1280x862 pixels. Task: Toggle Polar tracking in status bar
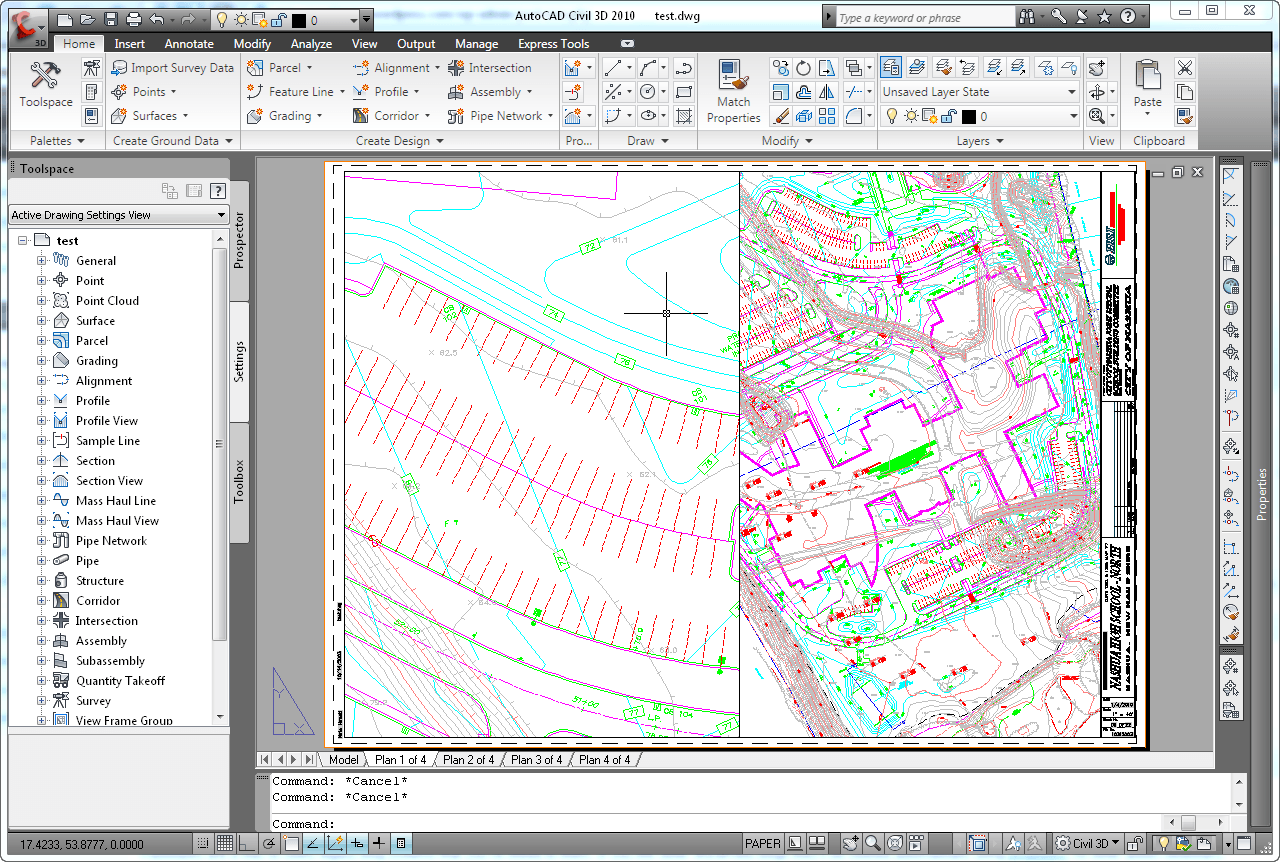tap(269, 843)
